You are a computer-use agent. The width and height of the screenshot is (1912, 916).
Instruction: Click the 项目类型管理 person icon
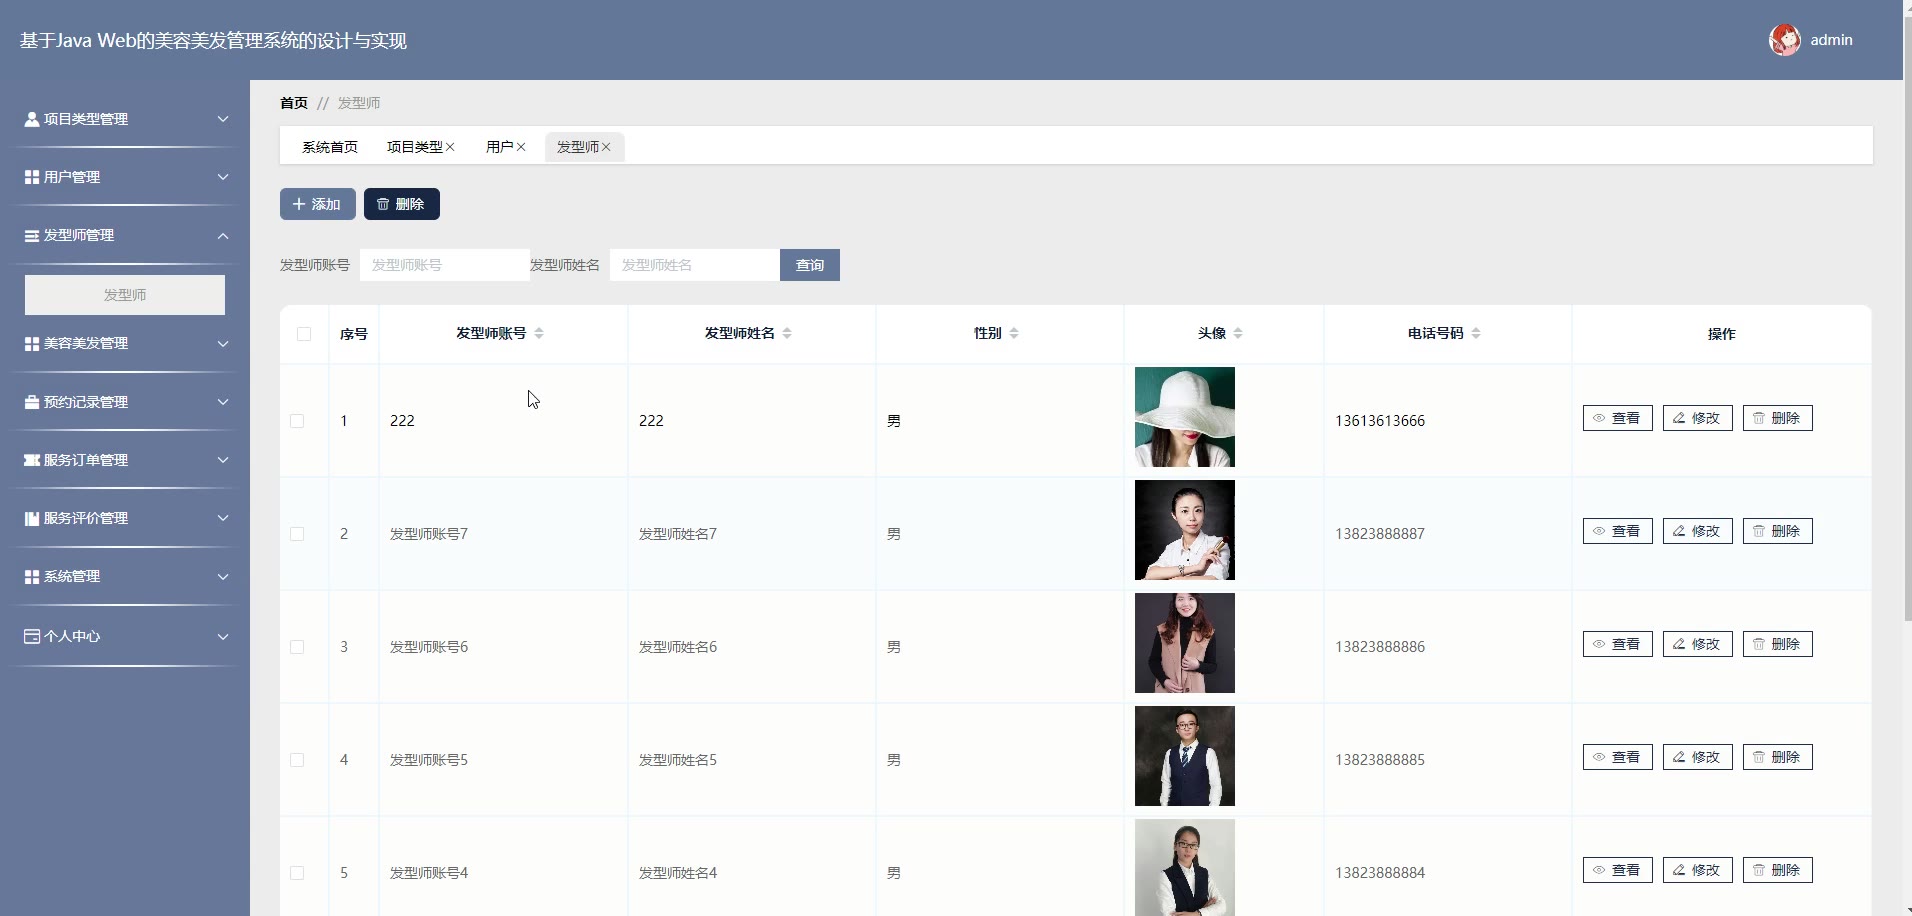(x=32, y=119)
